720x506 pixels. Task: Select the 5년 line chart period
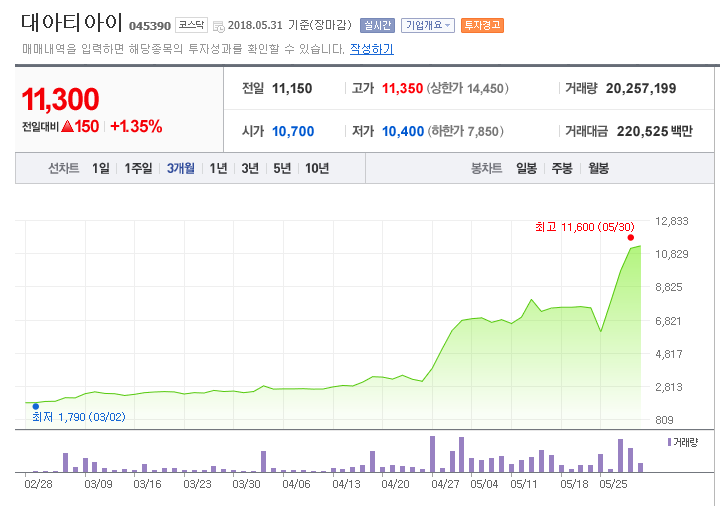(282, 169)
